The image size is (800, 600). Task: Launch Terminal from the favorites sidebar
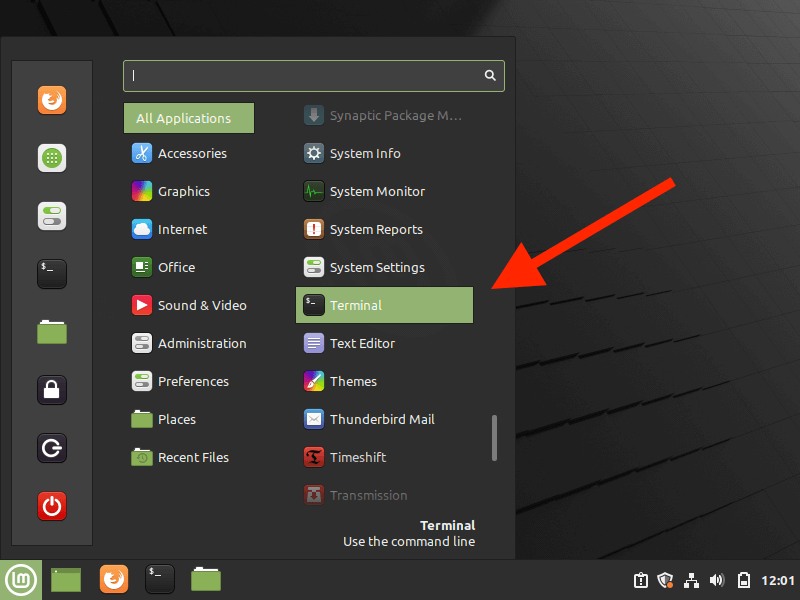[52, 274]
